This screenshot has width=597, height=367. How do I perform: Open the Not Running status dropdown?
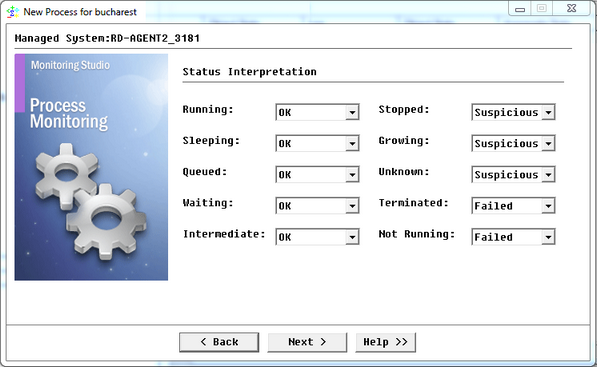(513, 237)
